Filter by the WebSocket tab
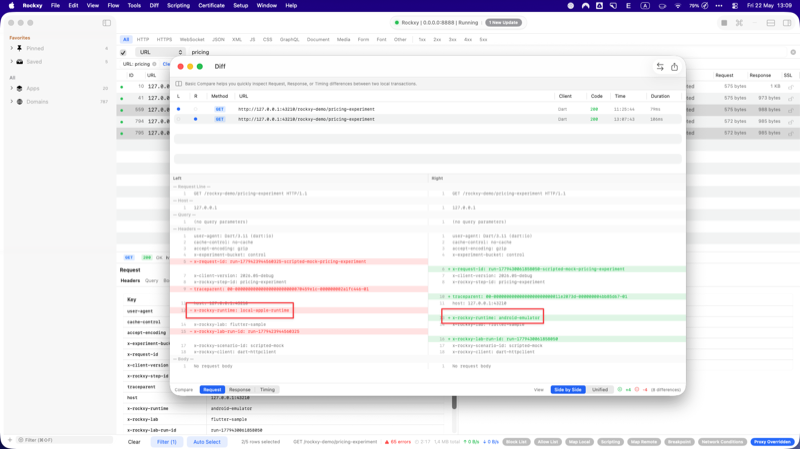The width and height of the screenshot is (800, 449). [x=192, y=39]
